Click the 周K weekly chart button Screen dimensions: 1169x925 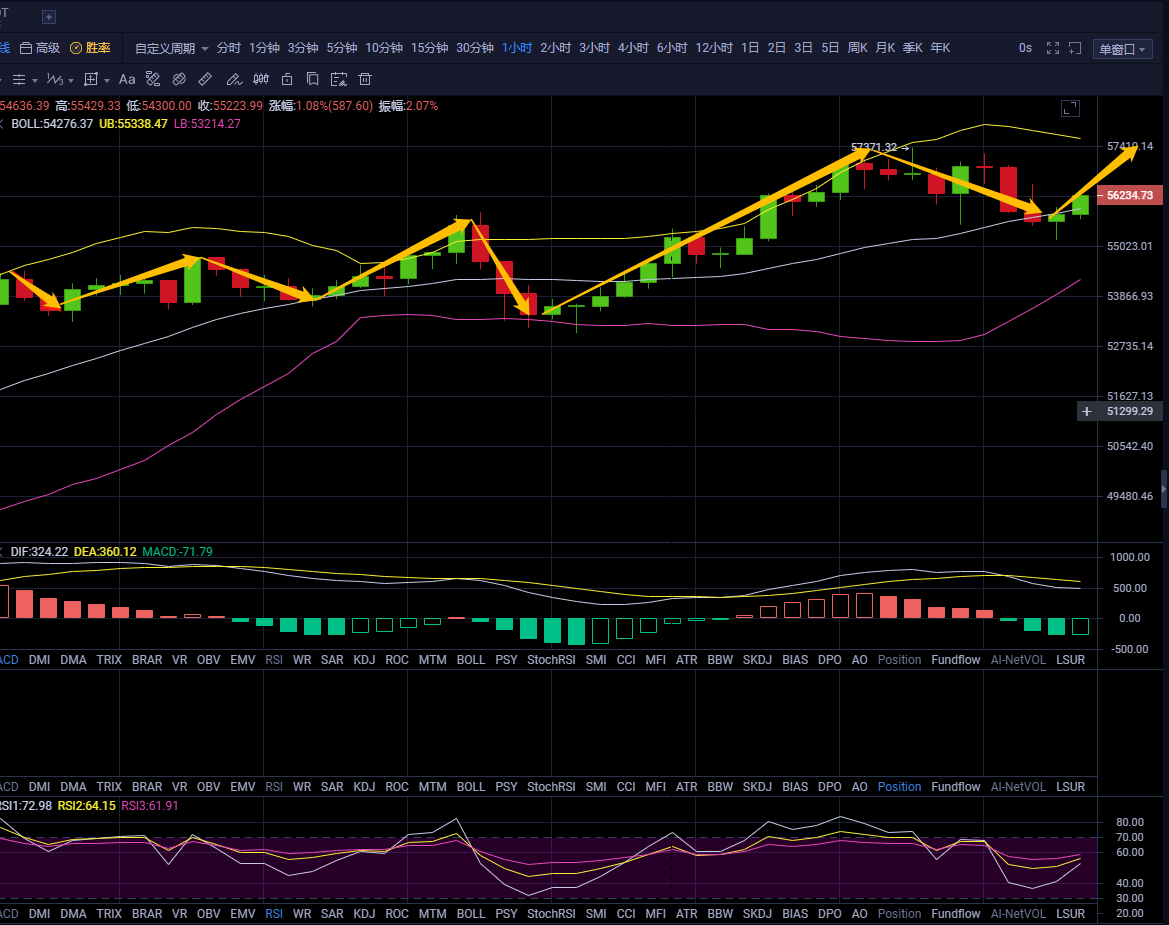(x=857, y=48)
